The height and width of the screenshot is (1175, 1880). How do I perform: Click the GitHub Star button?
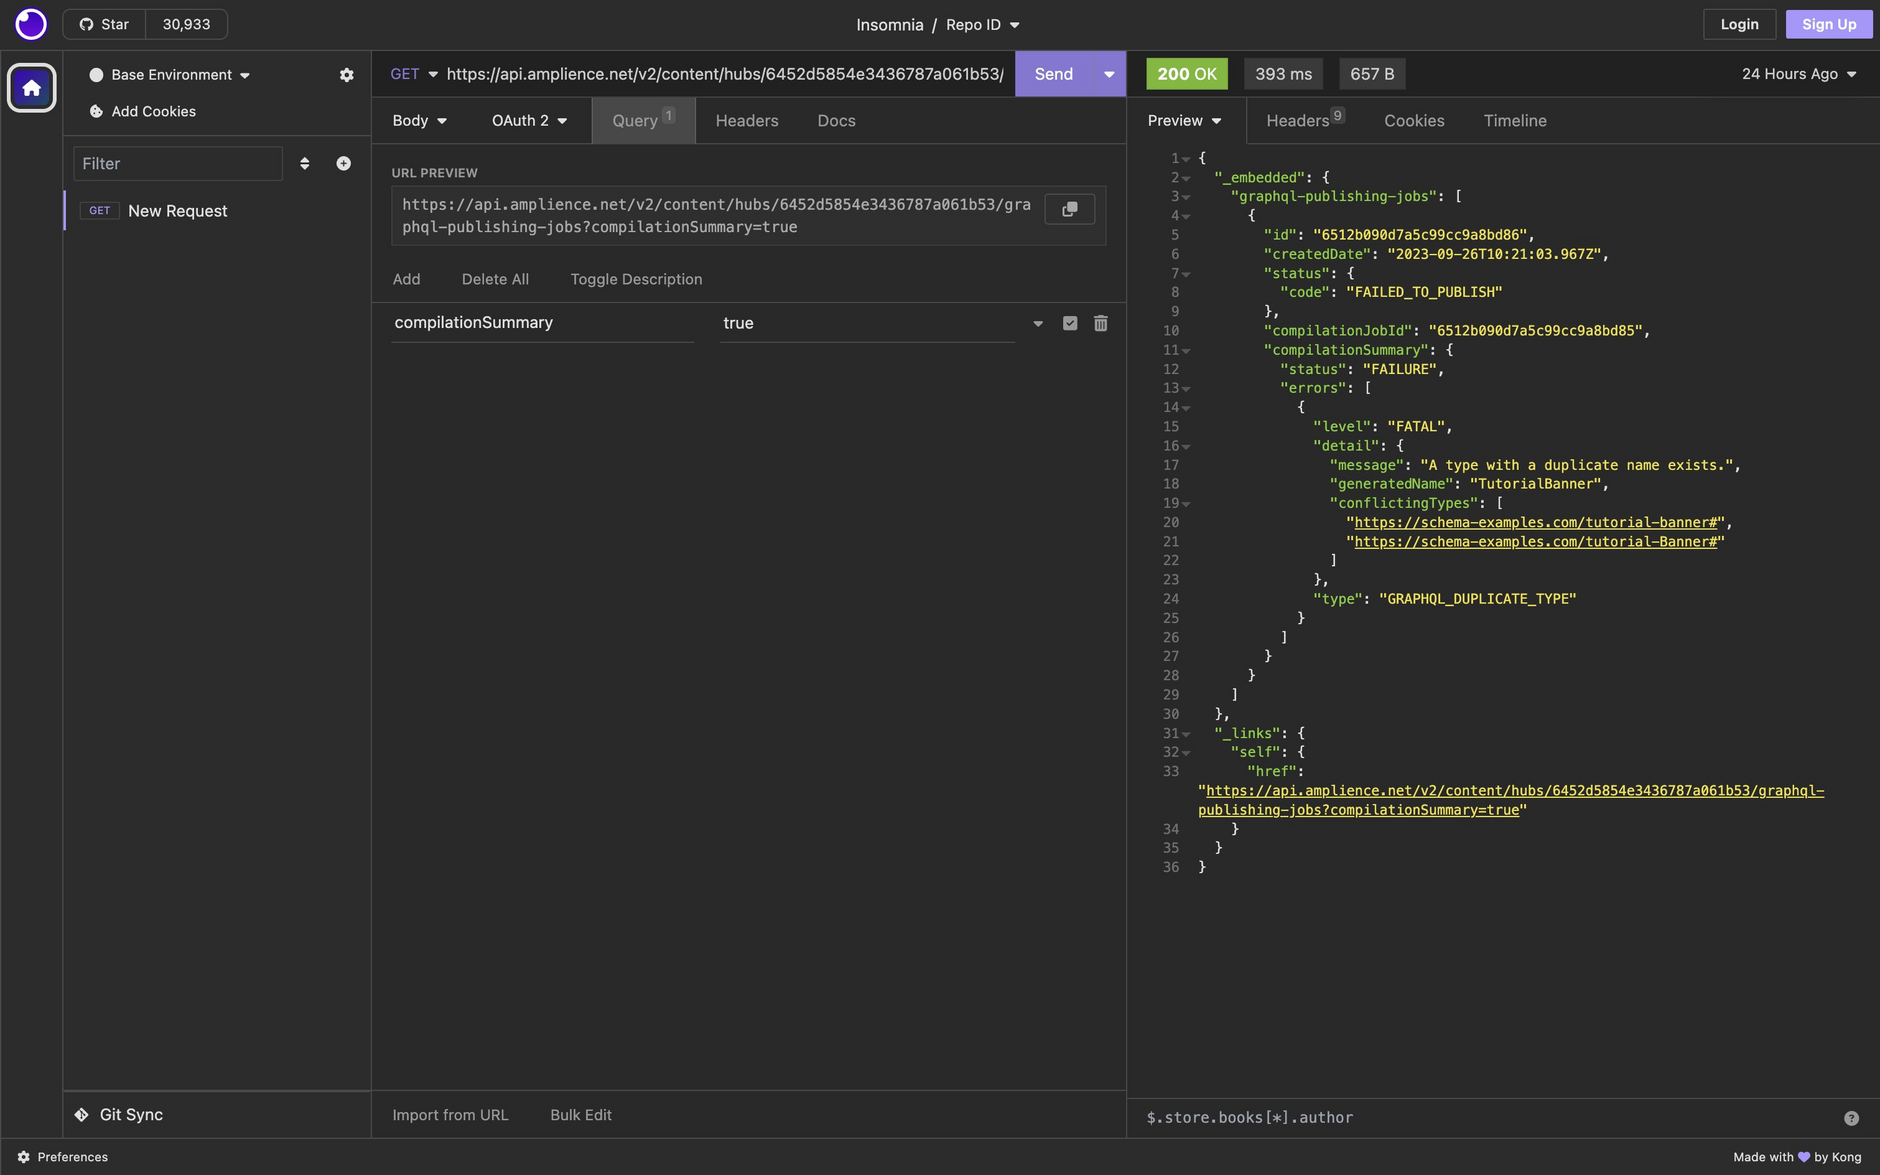[x=104, y=24]
